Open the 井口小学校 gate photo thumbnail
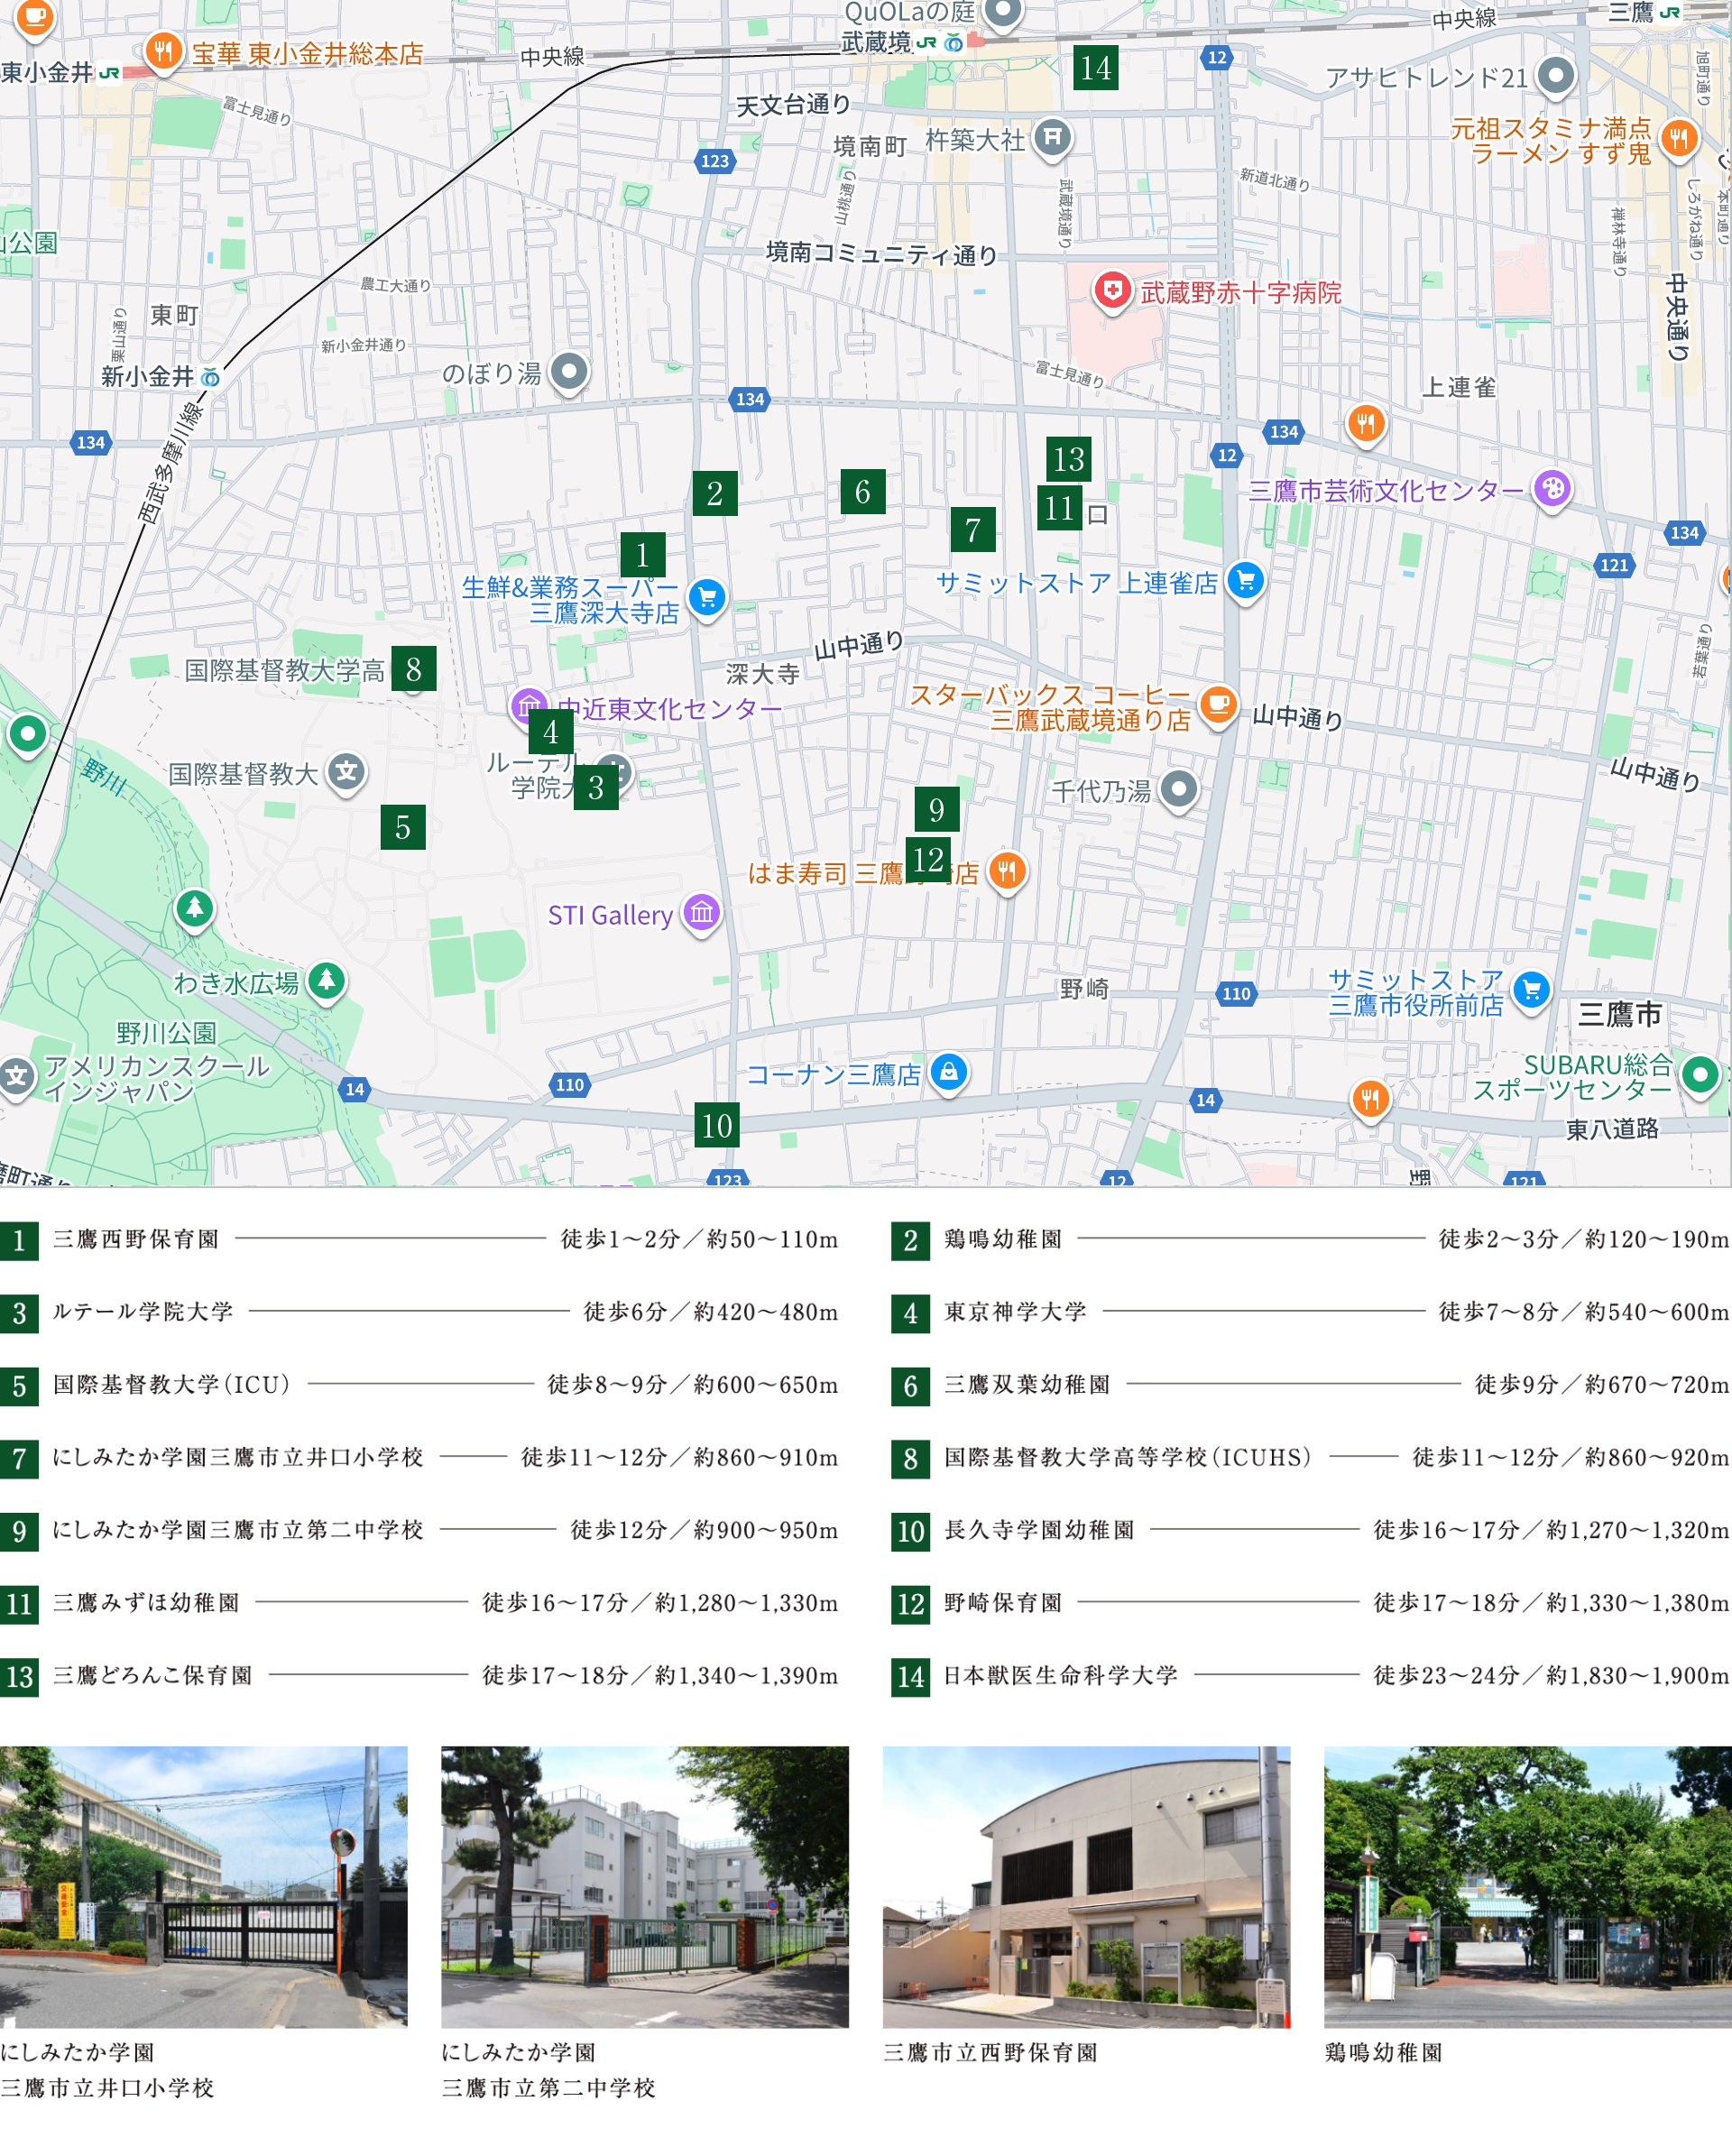The width and height of the screenshot is (1732, 2156). 203,1886
